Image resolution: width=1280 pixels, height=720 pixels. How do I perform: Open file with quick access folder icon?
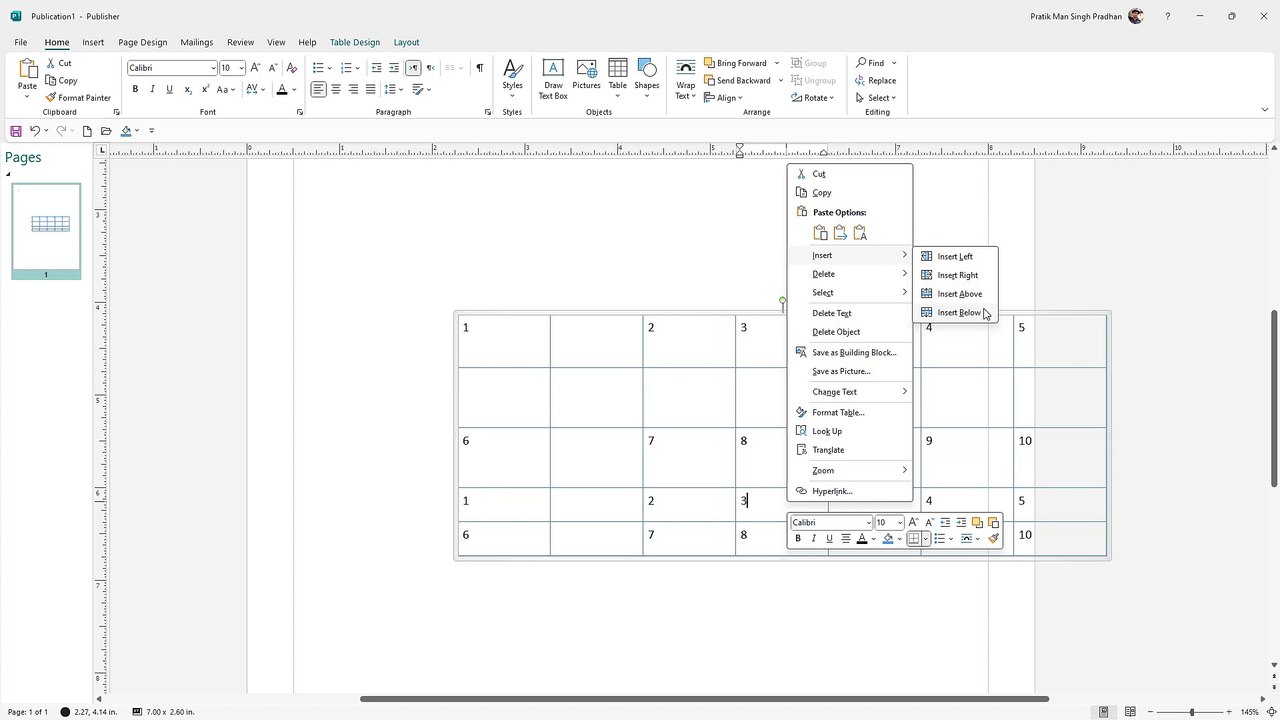(106, 131)
